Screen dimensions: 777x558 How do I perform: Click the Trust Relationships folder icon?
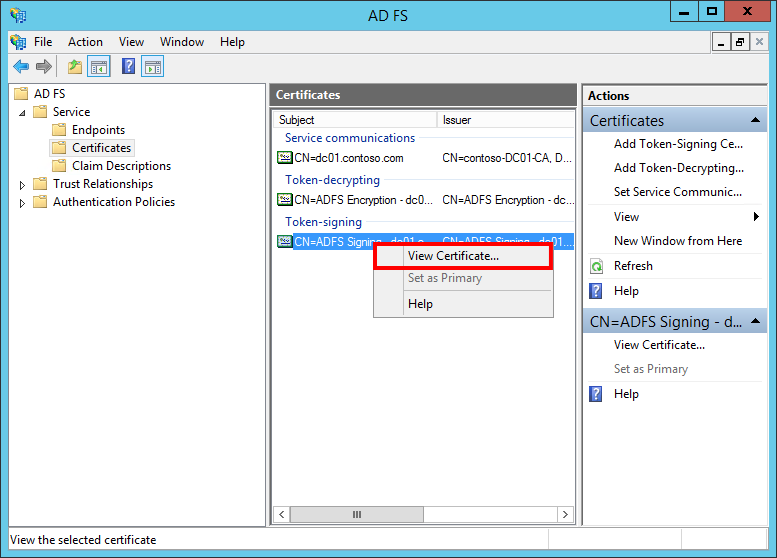[40, 184]
